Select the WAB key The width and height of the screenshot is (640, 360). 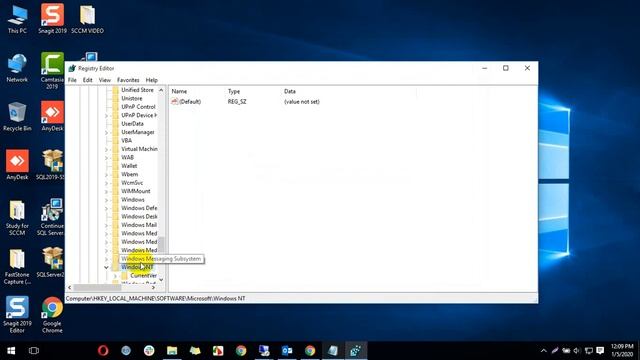[127, 158]
